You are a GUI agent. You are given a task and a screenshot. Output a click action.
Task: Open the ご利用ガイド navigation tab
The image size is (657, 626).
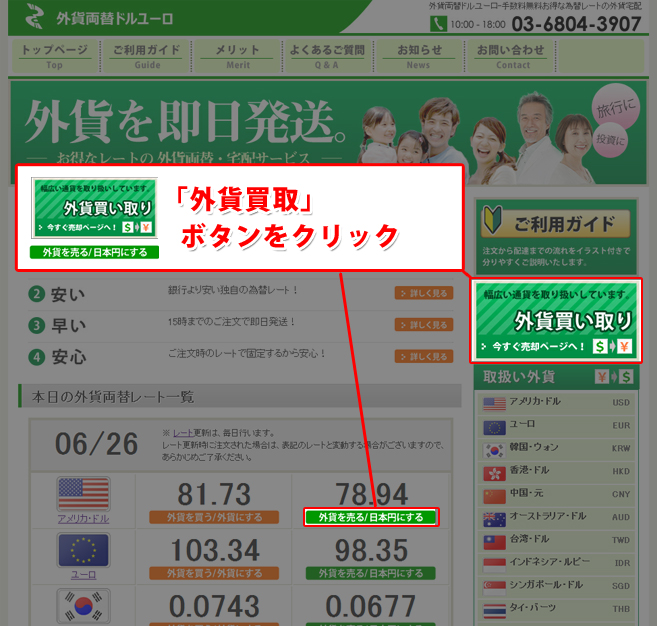pos(147,56)
